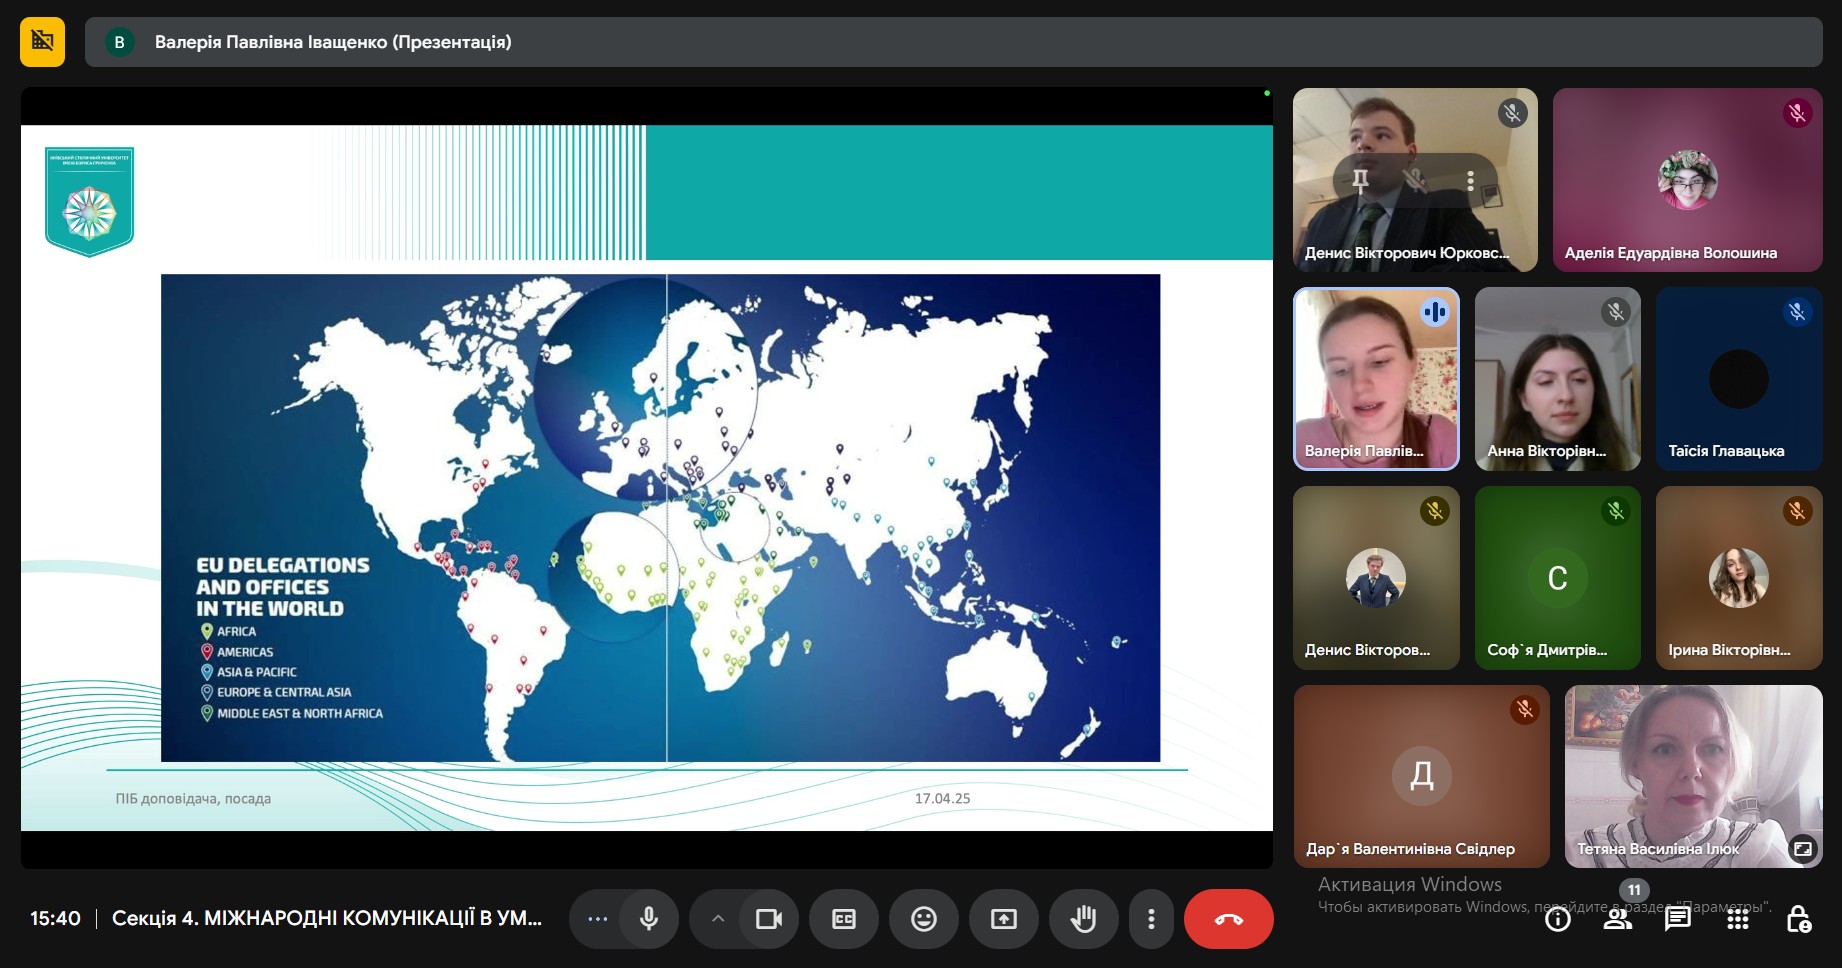1842x968 pixels.
Task: Show the participants people panel
Action: 1617,919
